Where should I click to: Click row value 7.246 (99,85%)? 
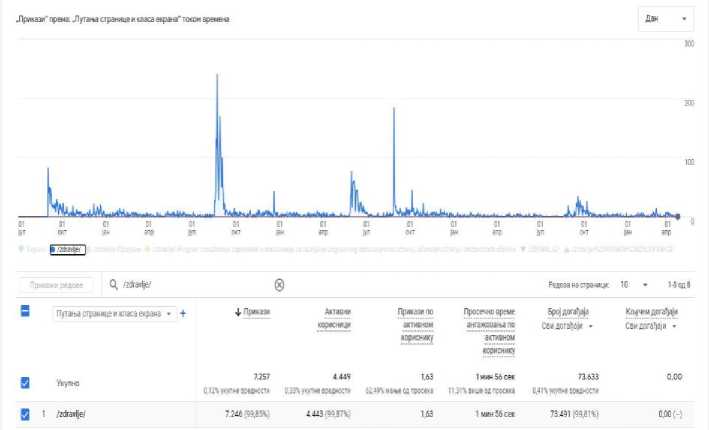click(247, 414)
